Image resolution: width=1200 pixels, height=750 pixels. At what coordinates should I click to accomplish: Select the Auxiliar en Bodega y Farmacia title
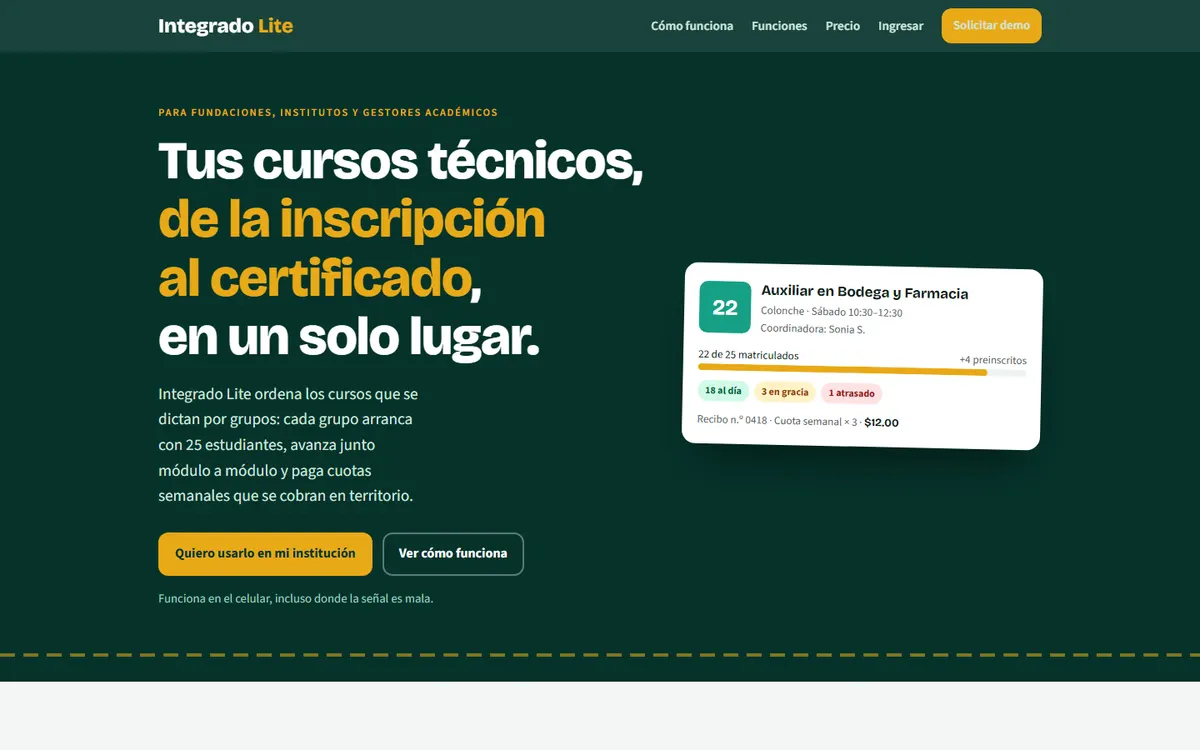click(x=864, y=292)
